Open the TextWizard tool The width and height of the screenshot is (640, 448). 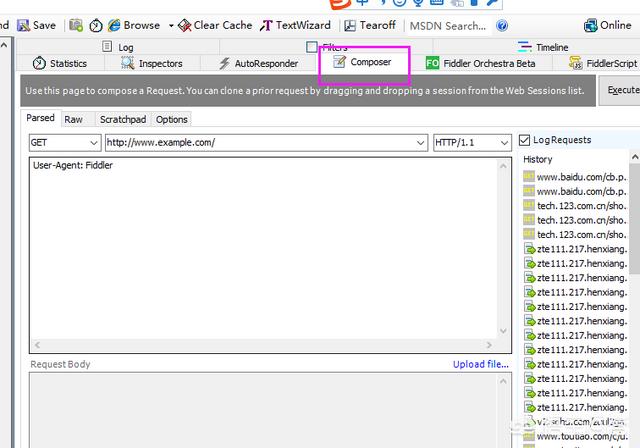click(x=296, y=25)
